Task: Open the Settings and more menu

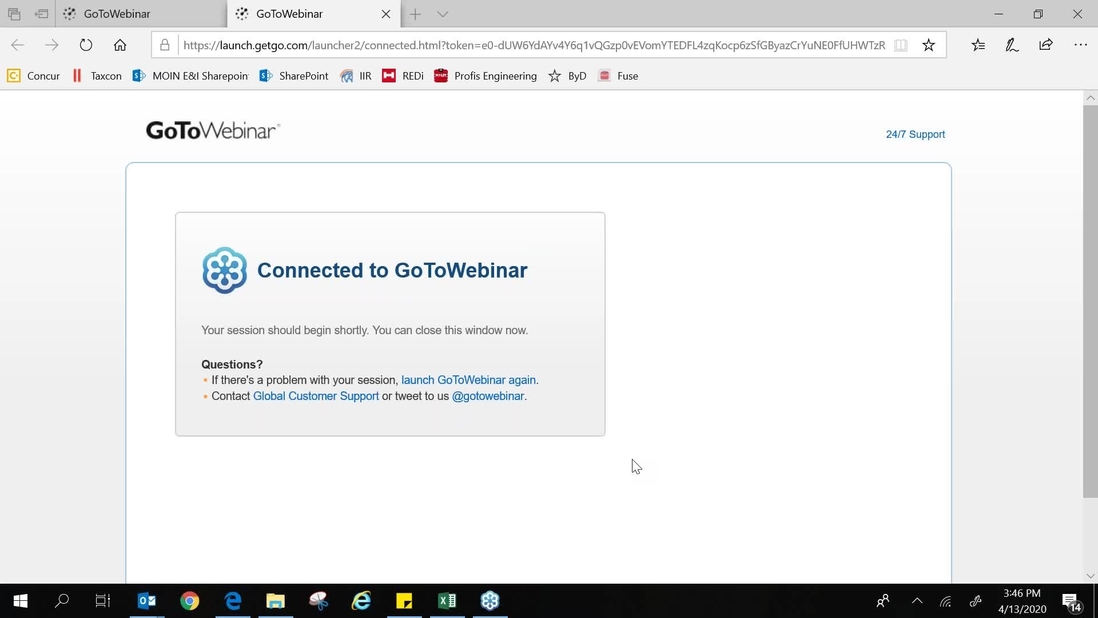Action: point(1080,45)
